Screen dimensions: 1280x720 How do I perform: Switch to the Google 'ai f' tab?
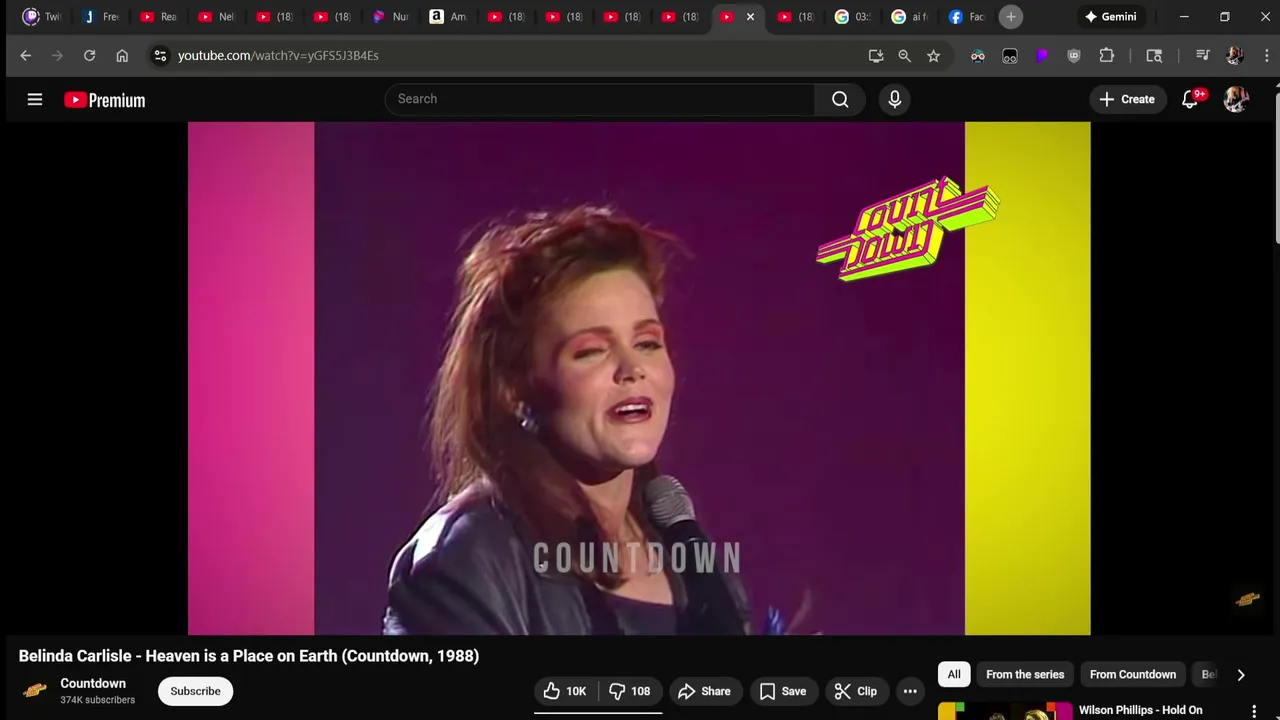click(910, 17)
